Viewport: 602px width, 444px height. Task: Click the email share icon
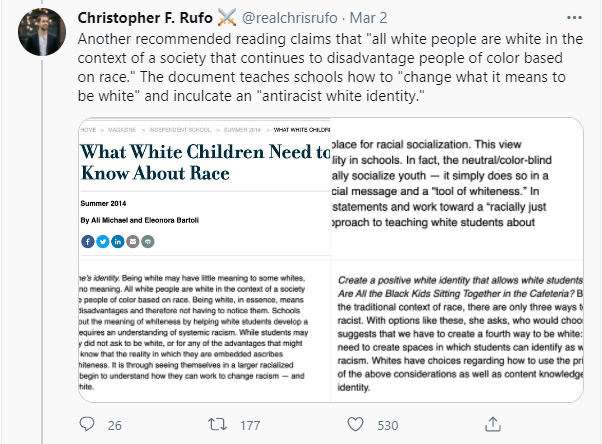tap(133, 241)
